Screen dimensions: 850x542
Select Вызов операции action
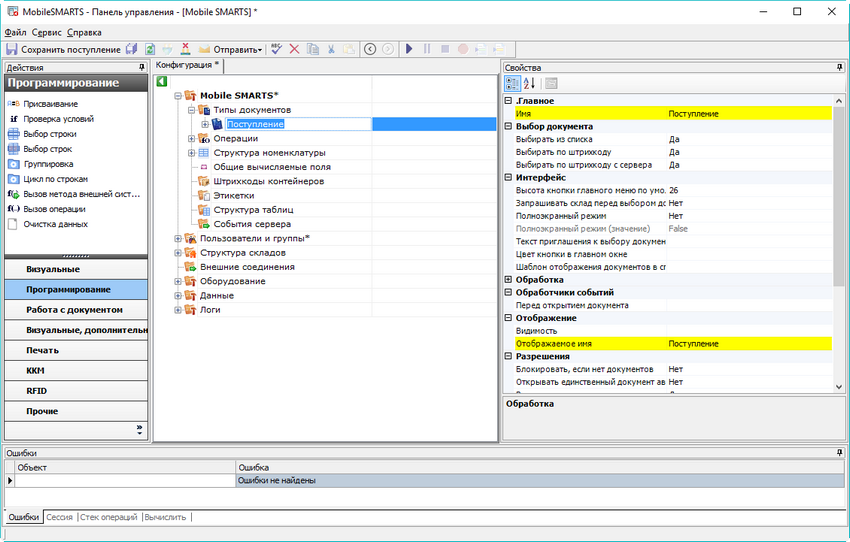(54, 209)
